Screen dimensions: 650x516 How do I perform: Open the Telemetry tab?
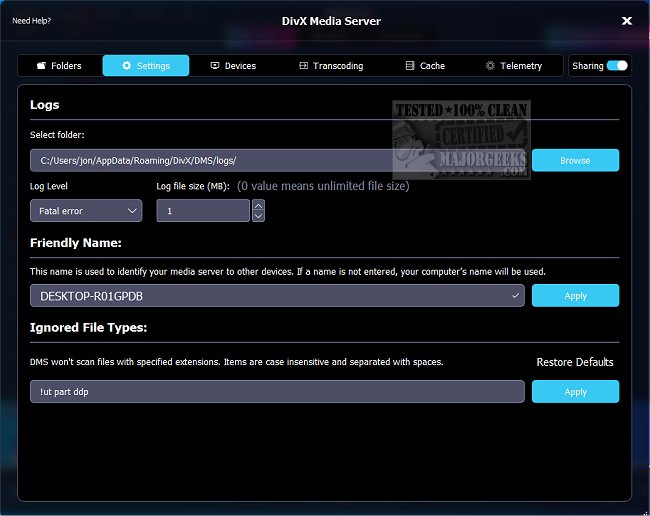[514, 65]
